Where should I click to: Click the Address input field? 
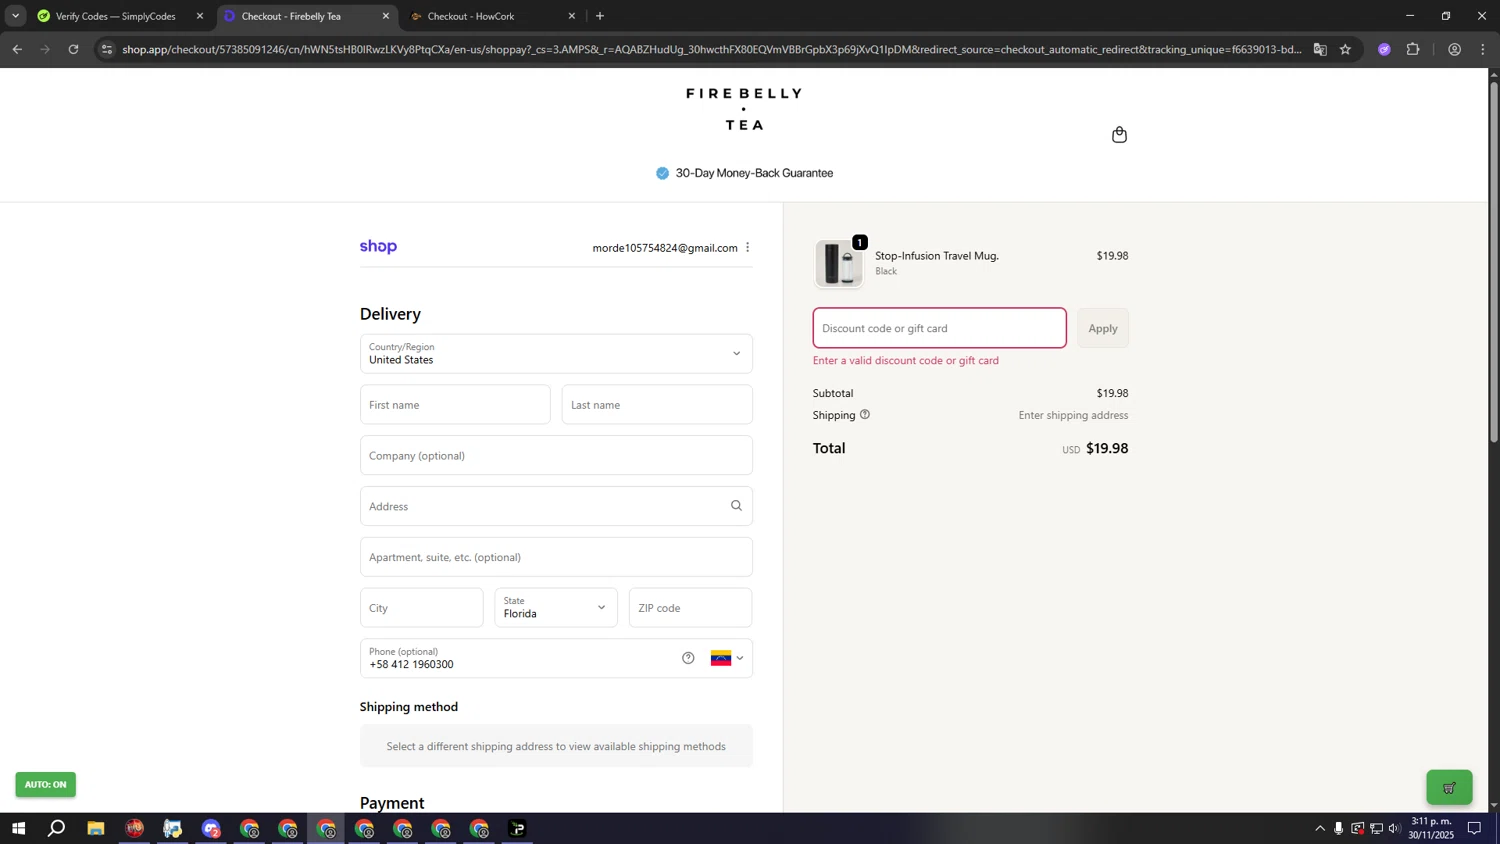pos(556,506)
